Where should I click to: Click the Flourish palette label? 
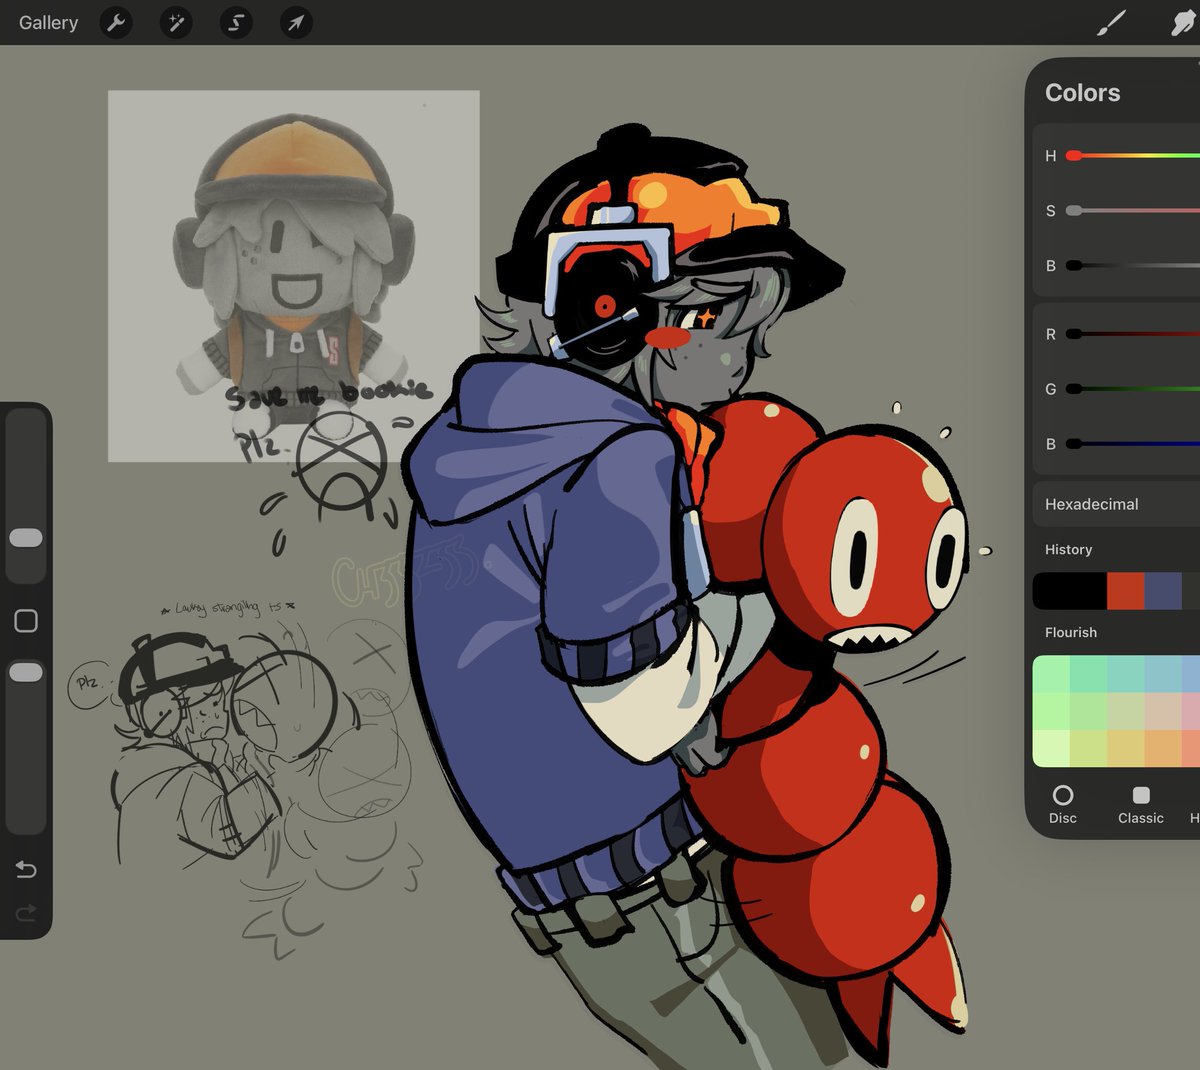1071,632
